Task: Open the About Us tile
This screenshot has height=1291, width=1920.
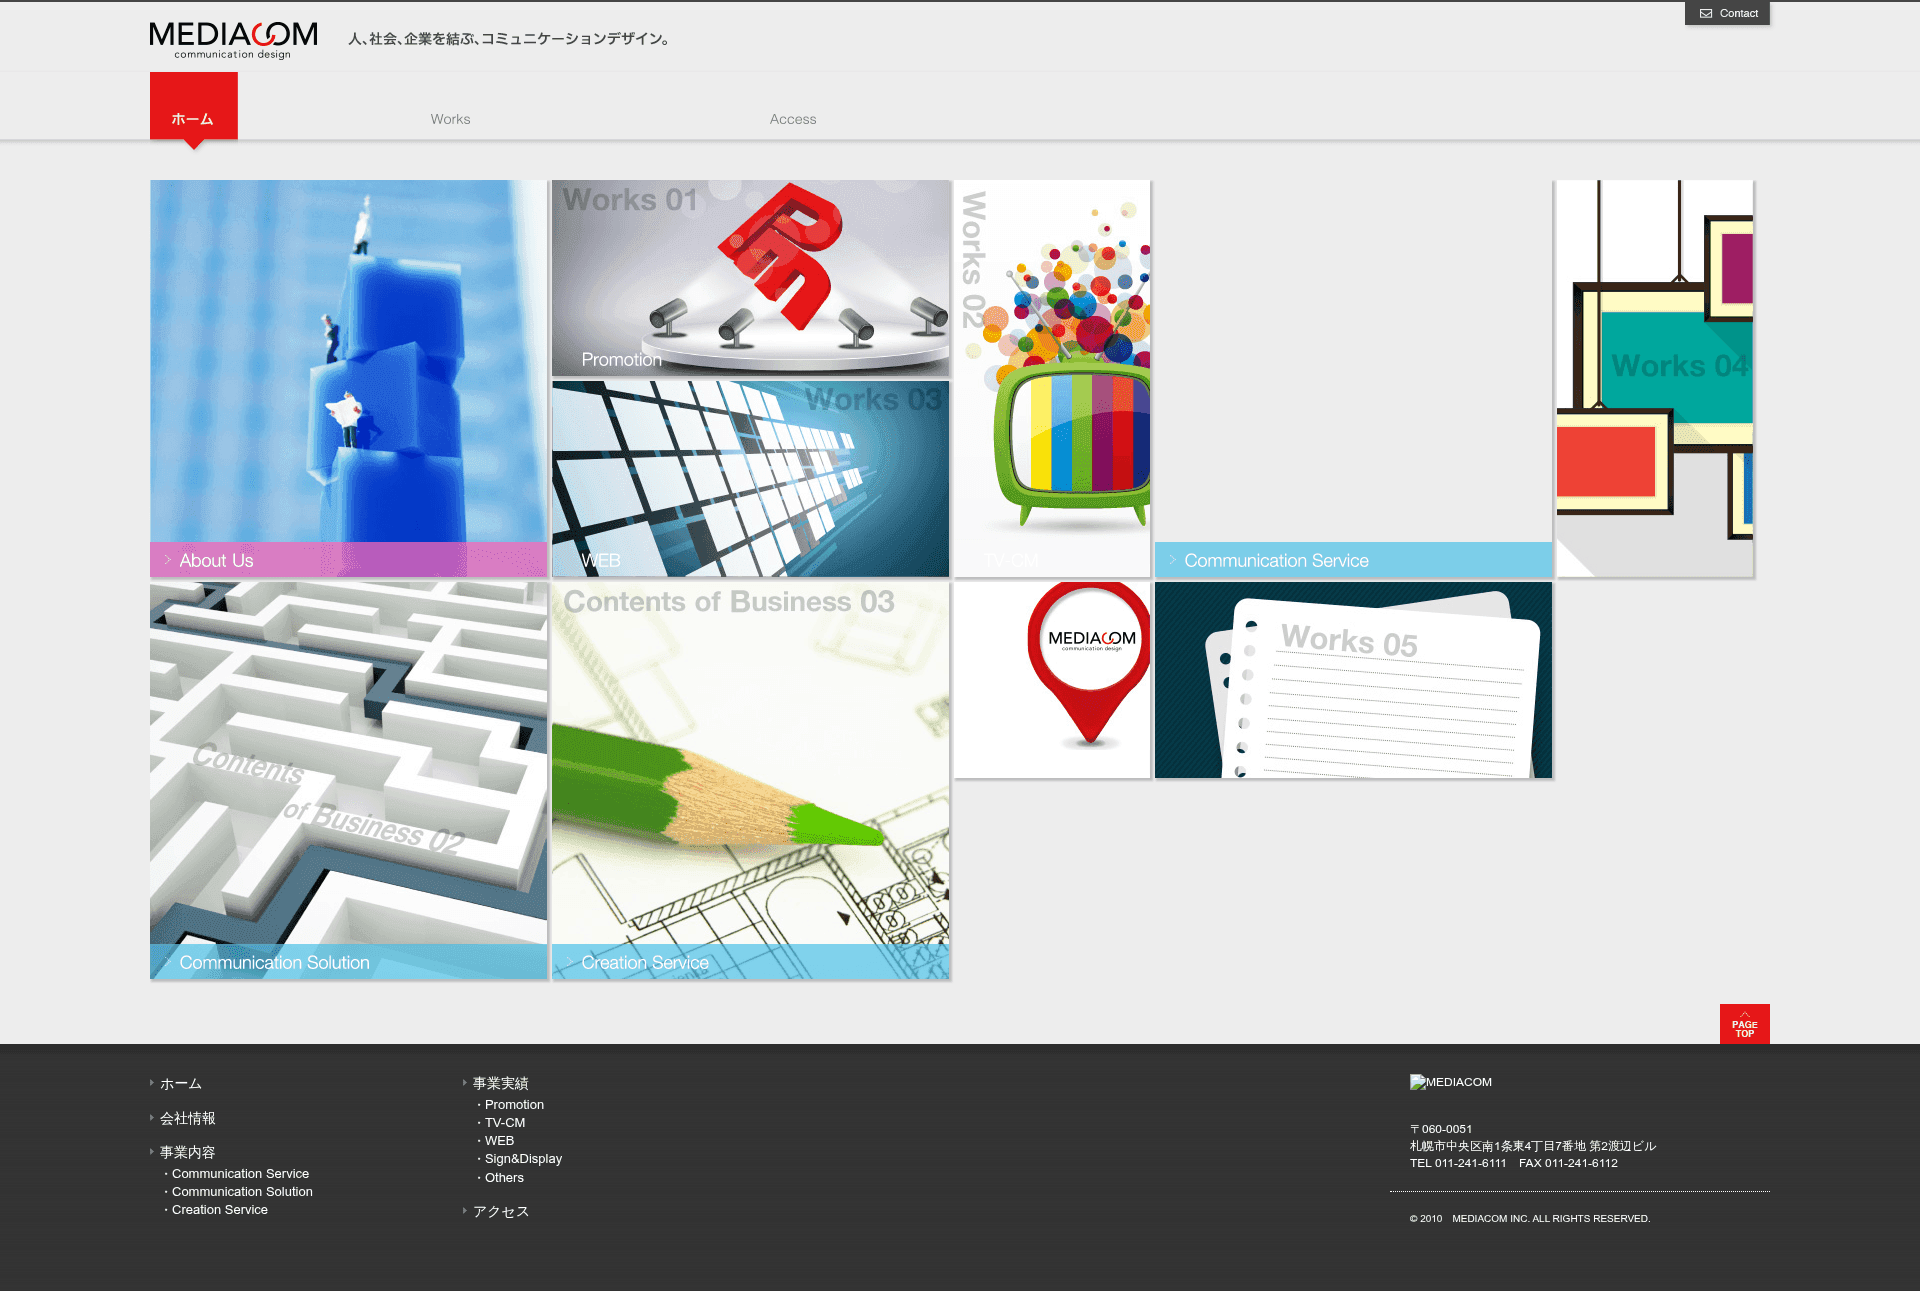Action: 349,378
